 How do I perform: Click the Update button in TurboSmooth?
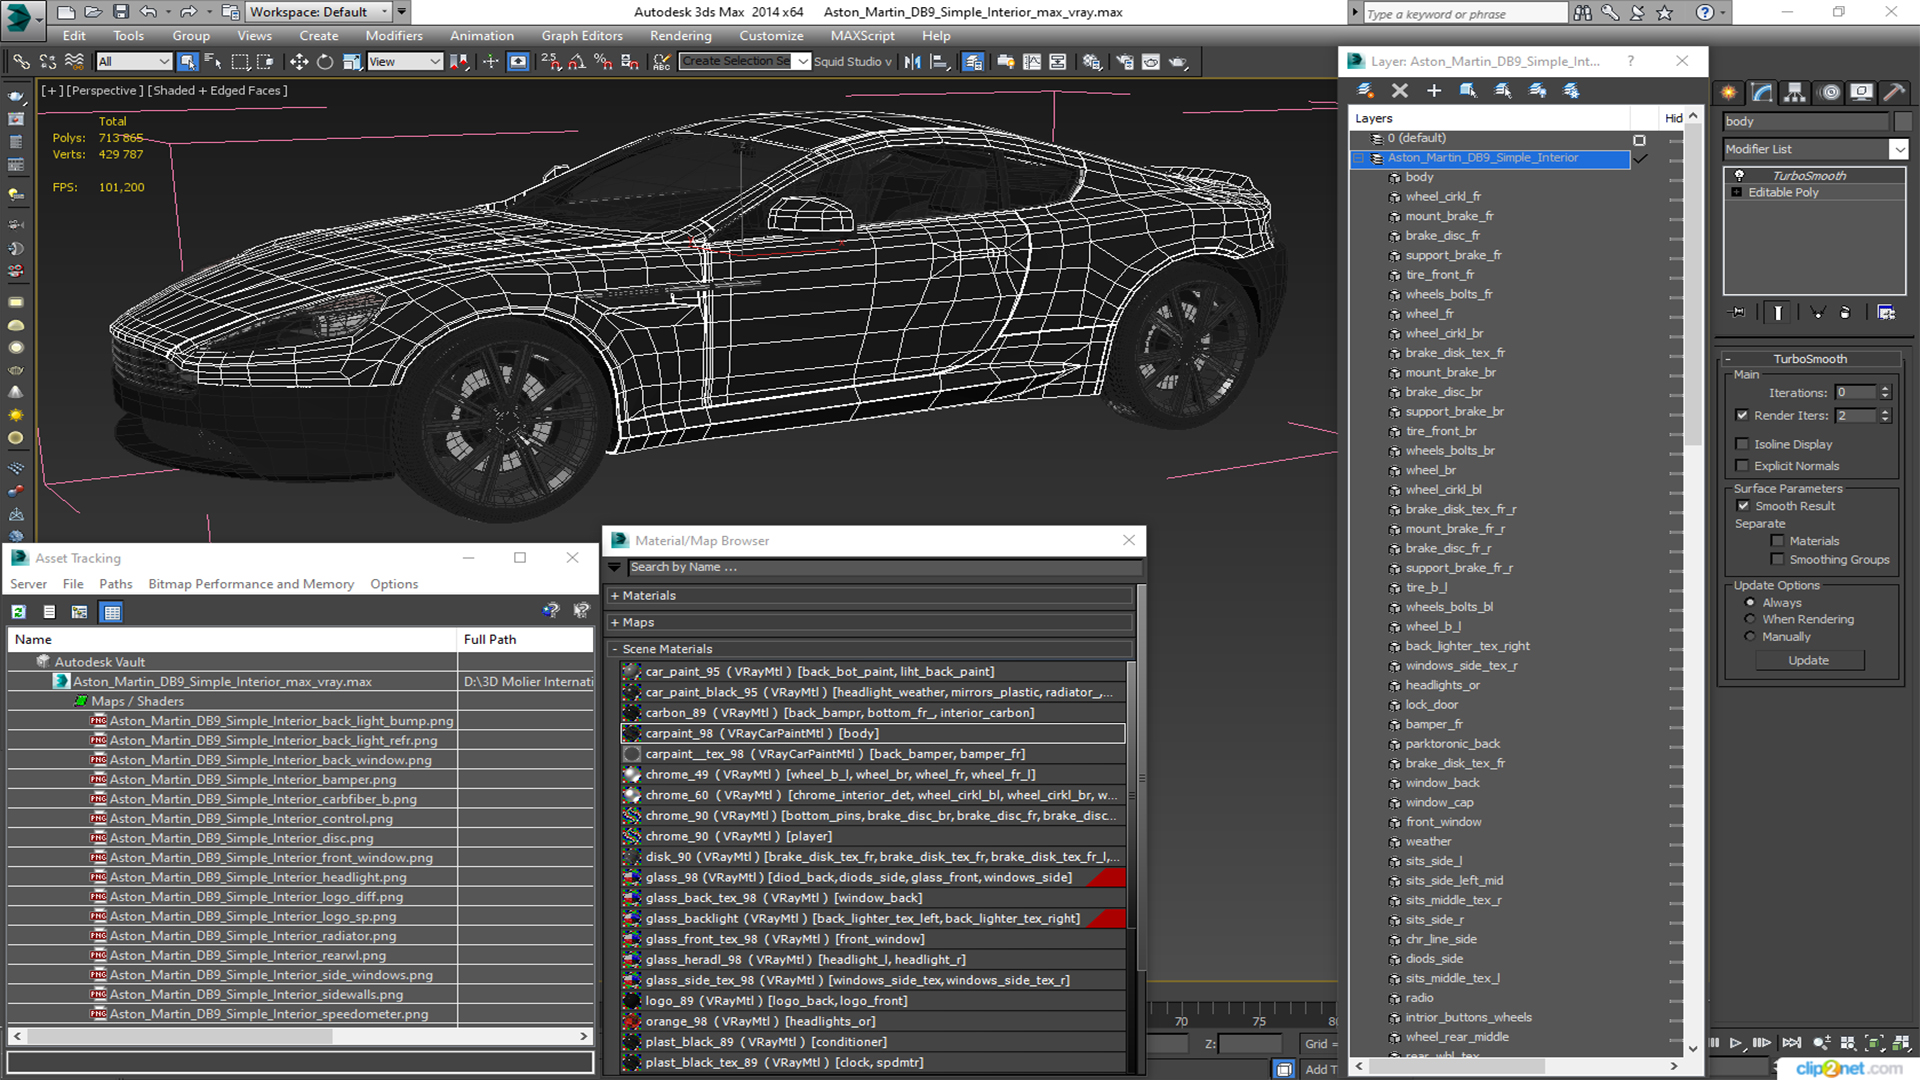tap(1808, 660)
